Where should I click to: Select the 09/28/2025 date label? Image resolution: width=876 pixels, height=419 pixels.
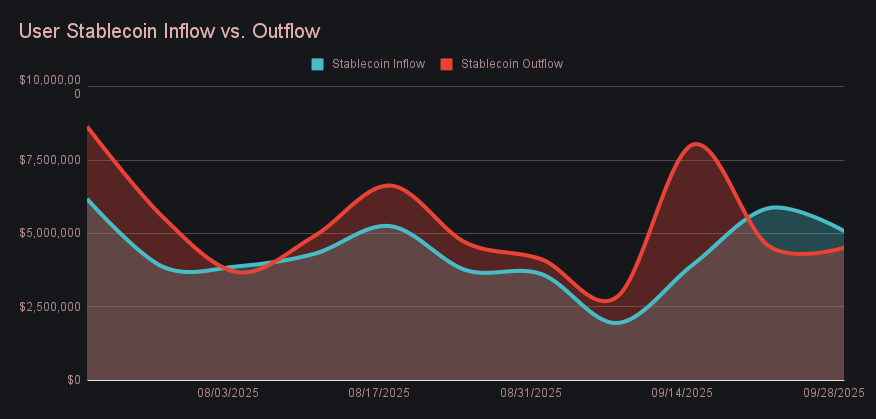click(833, 394)
